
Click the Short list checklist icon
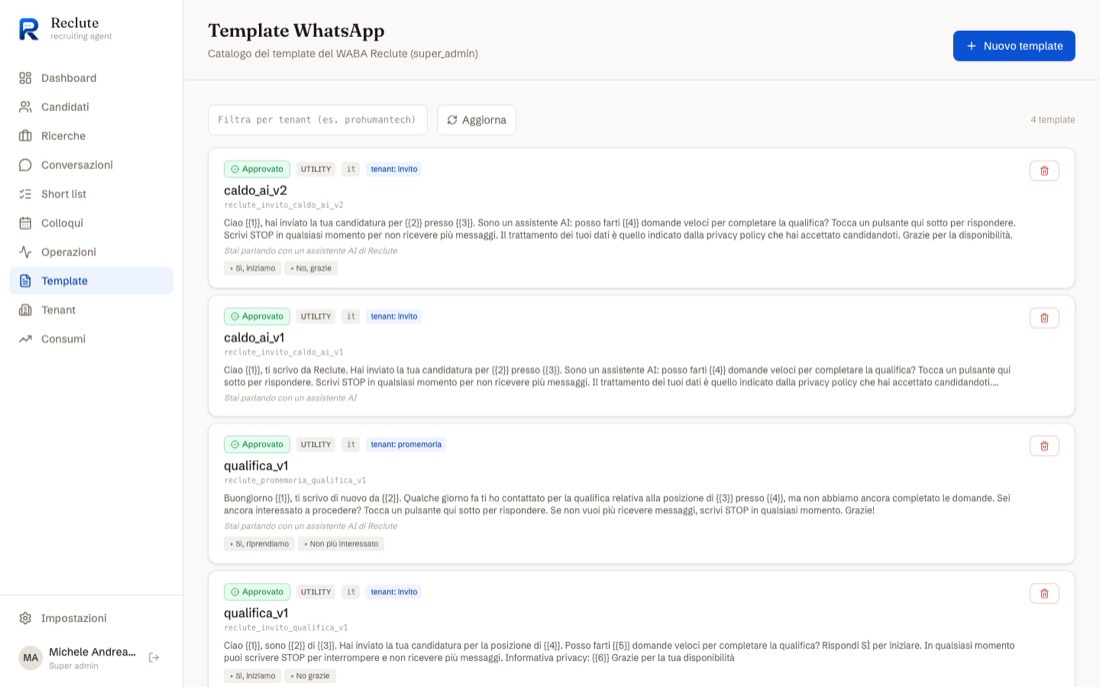click(x=25, y=194)
